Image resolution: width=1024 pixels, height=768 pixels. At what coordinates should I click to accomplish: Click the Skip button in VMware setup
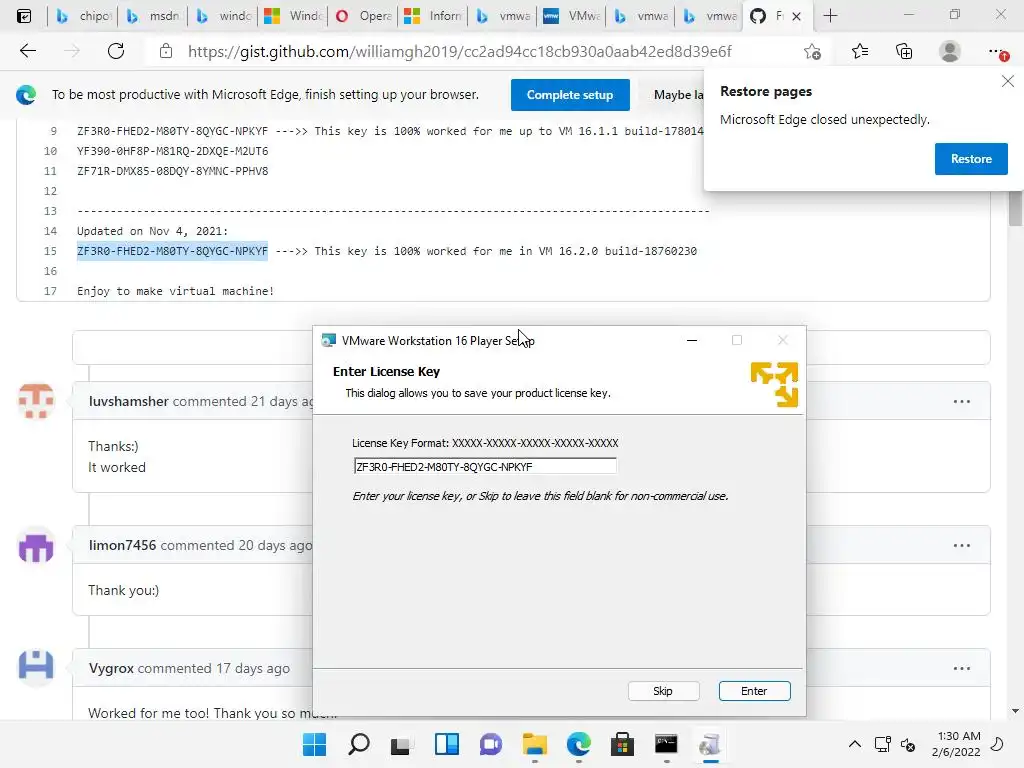point(663,691)
